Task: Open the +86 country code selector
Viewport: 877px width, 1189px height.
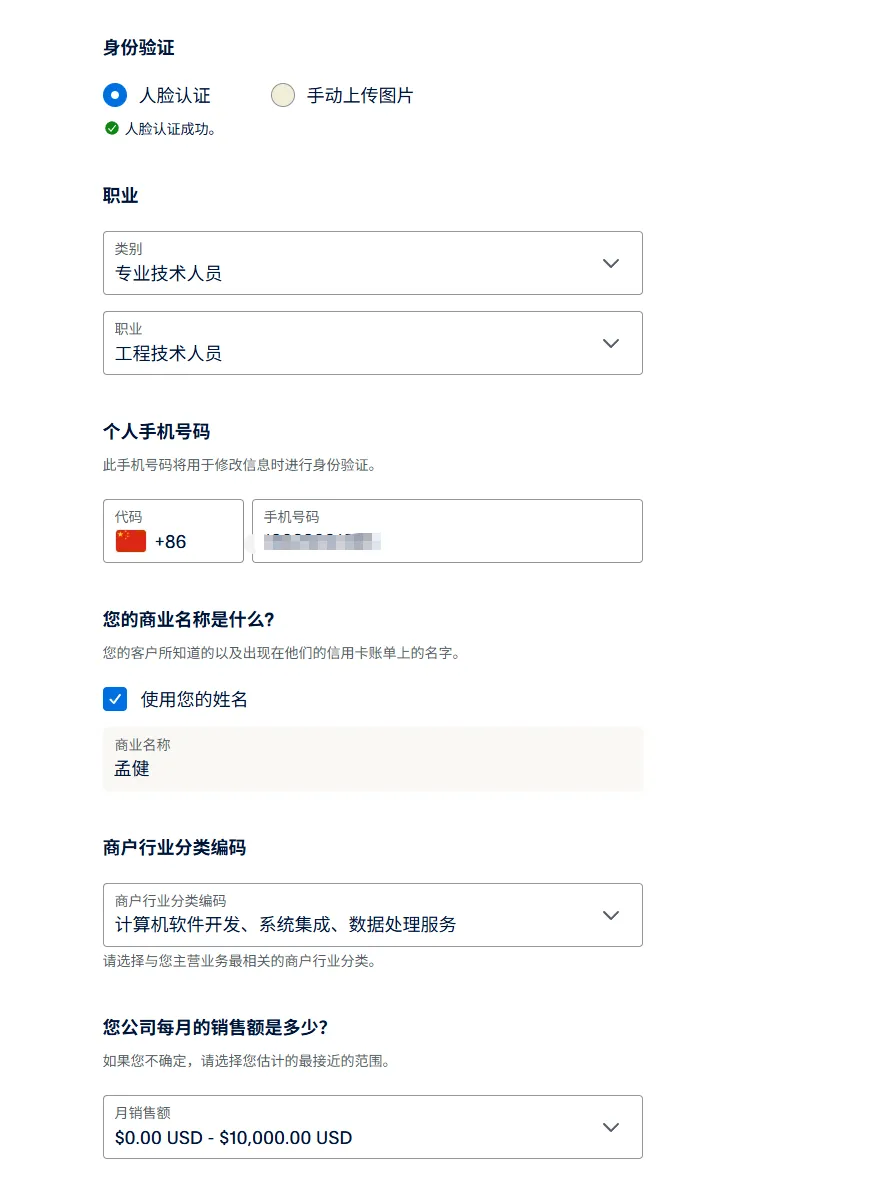Action: pyautogui.click(x=173, y=531)
